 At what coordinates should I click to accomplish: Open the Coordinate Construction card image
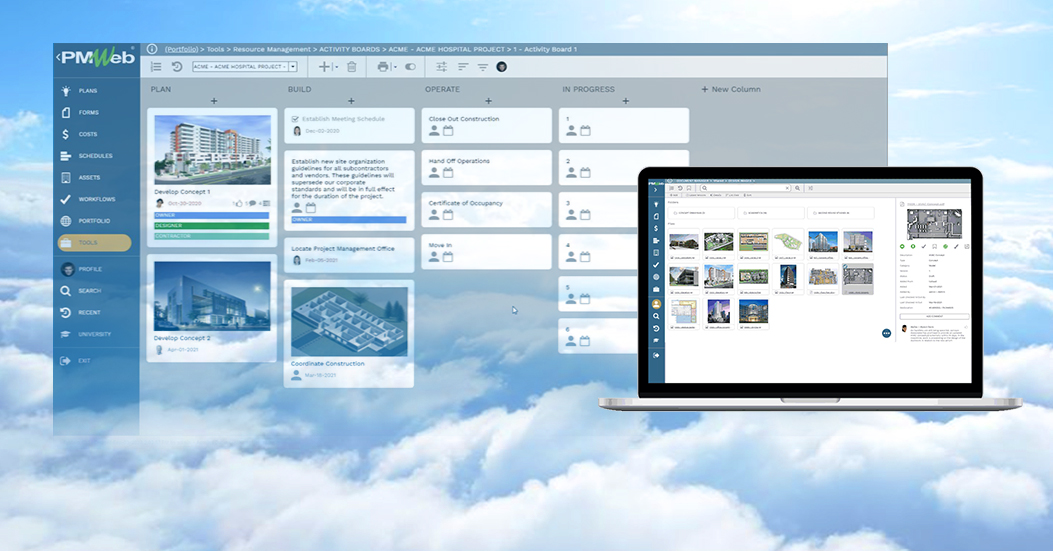(350, 321)
